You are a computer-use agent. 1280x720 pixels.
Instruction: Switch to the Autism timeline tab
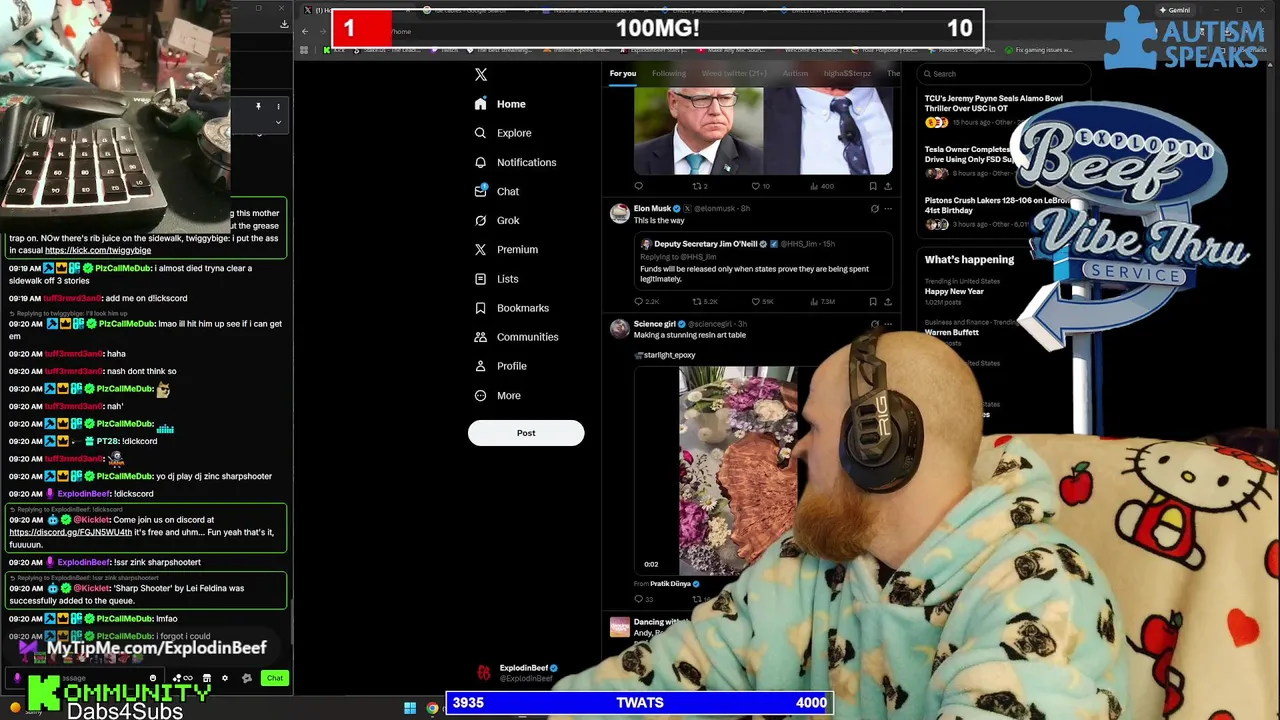click(x=795, y=73)
